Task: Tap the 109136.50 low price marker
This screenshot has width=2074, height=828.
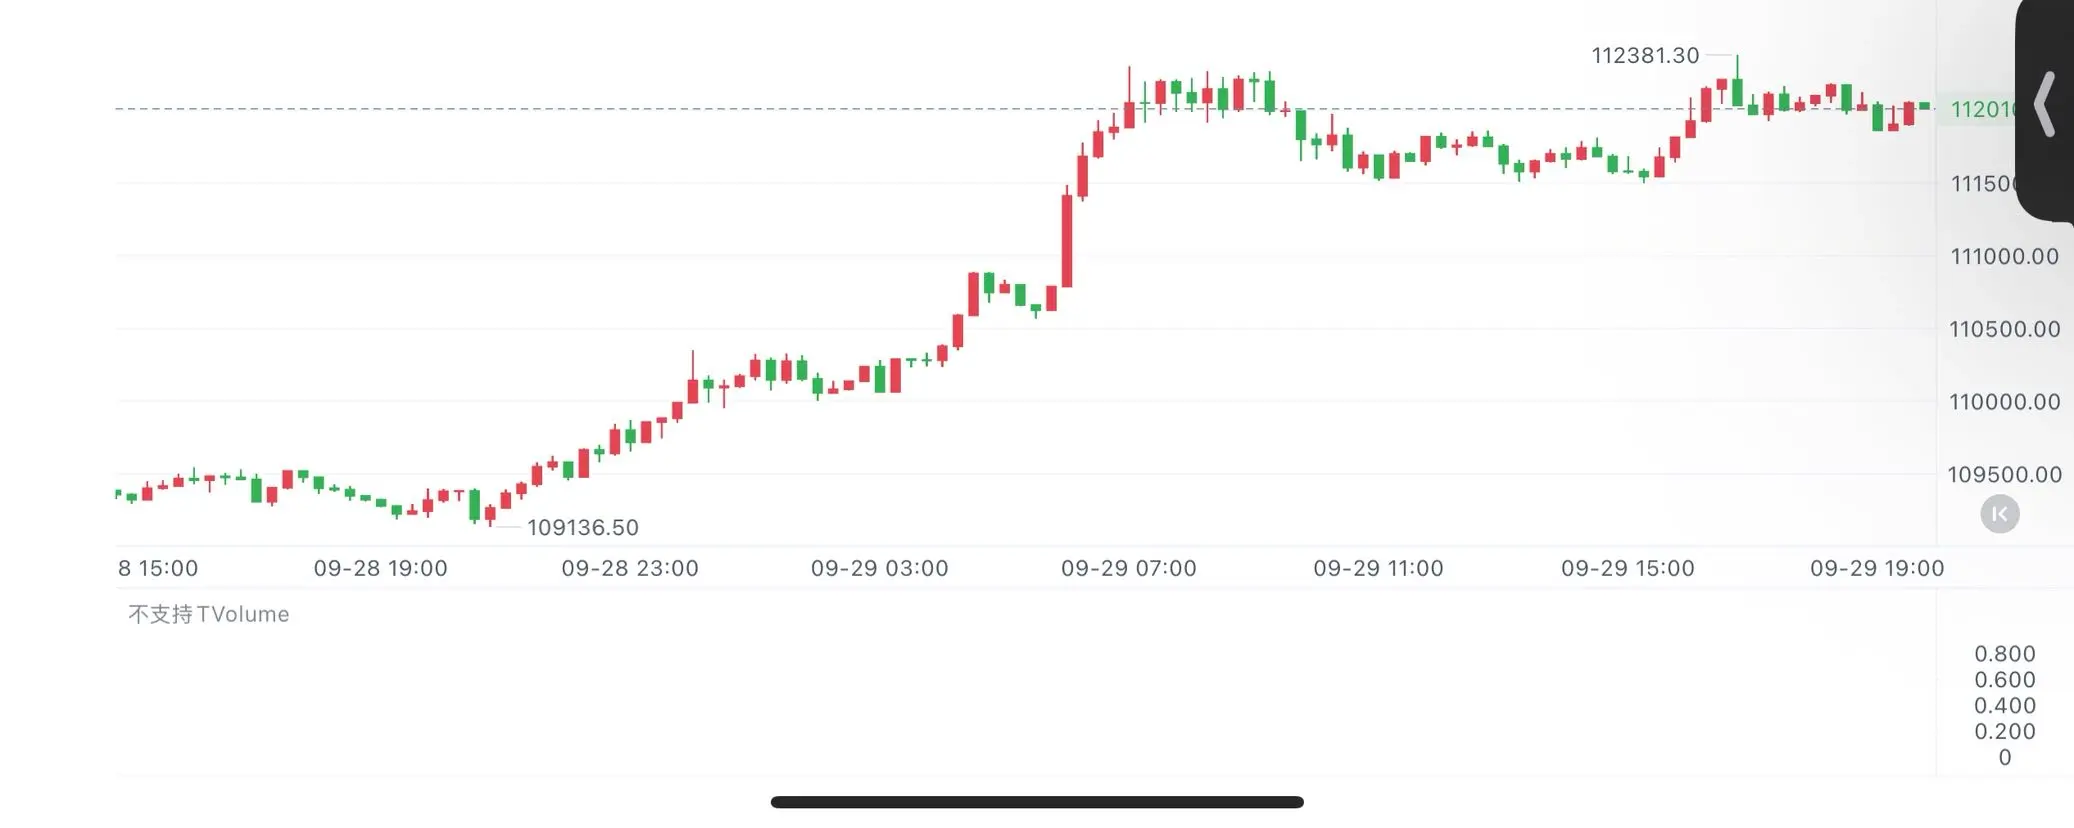Action: (582, 527)
